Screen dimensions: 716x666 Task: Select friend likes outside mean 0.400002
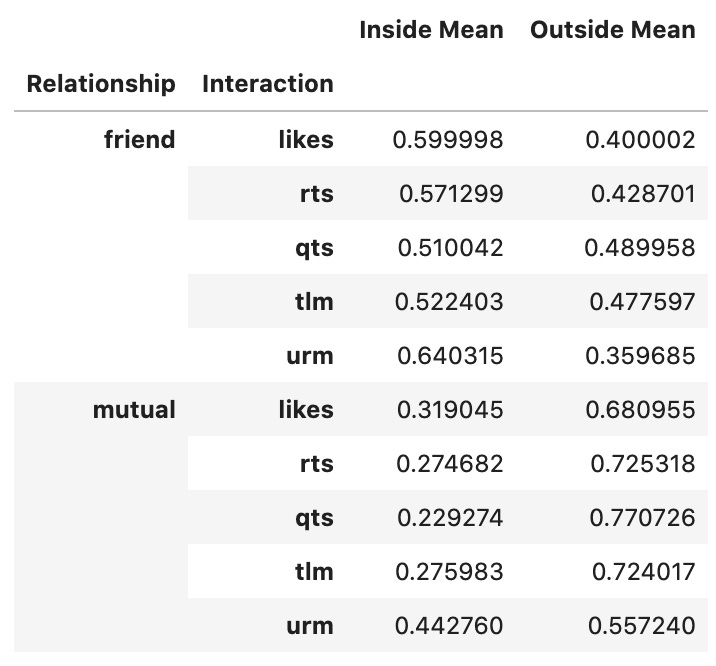[640, 140]
